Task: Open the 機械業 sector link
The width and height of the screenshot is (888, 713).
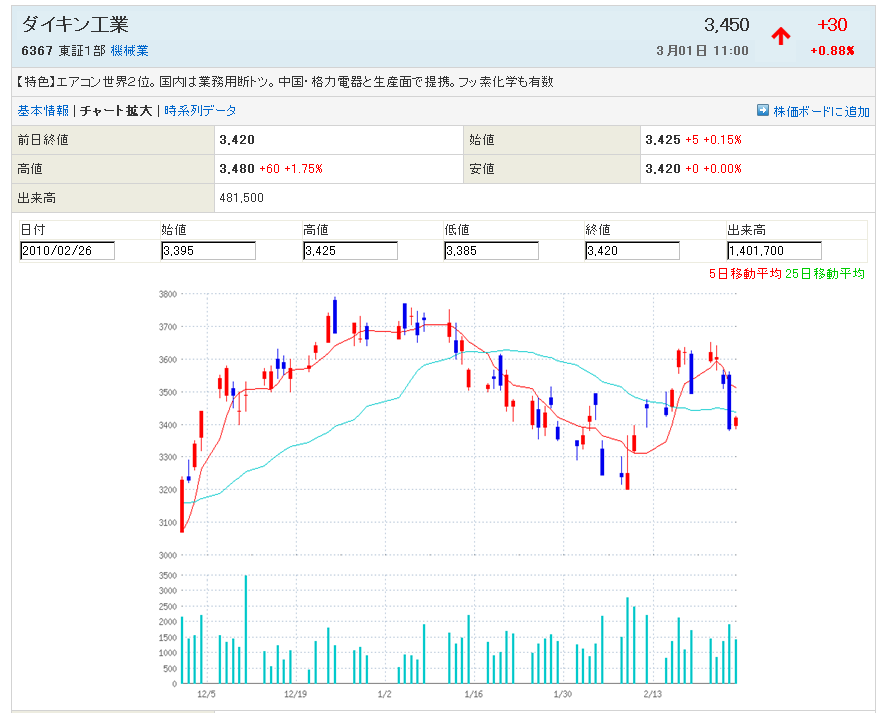Action: [x=130, y=51]
